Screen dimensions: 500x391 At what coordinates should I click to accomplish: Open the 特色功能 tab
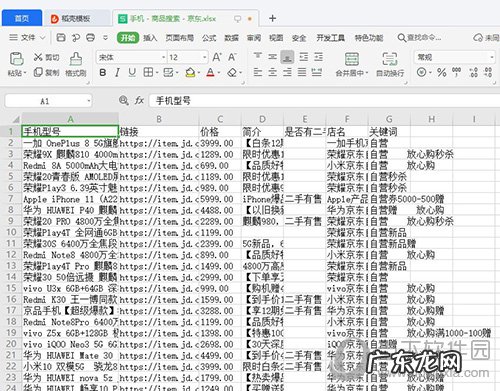click(x=369, y=38)
